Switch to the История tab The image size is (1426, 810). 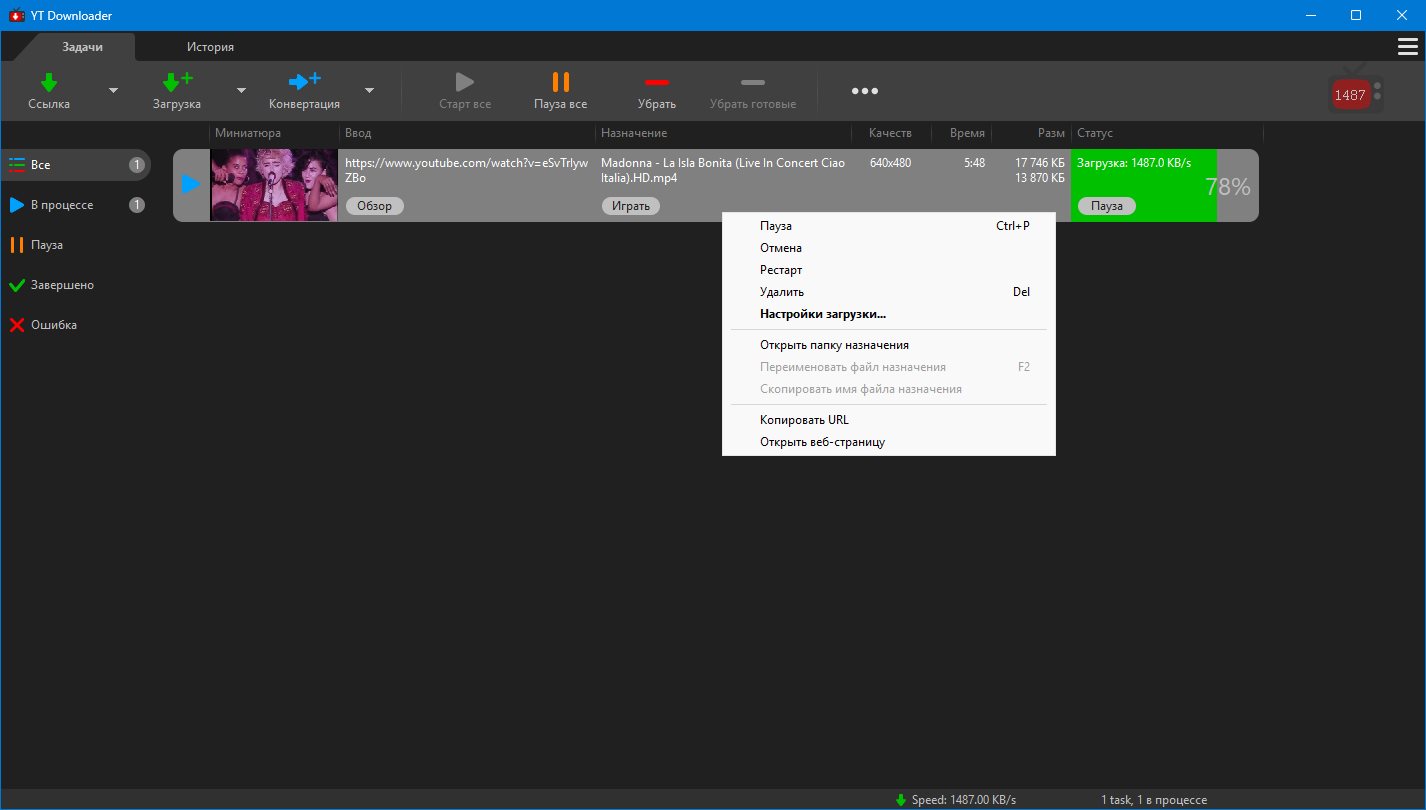coord(210,47)
